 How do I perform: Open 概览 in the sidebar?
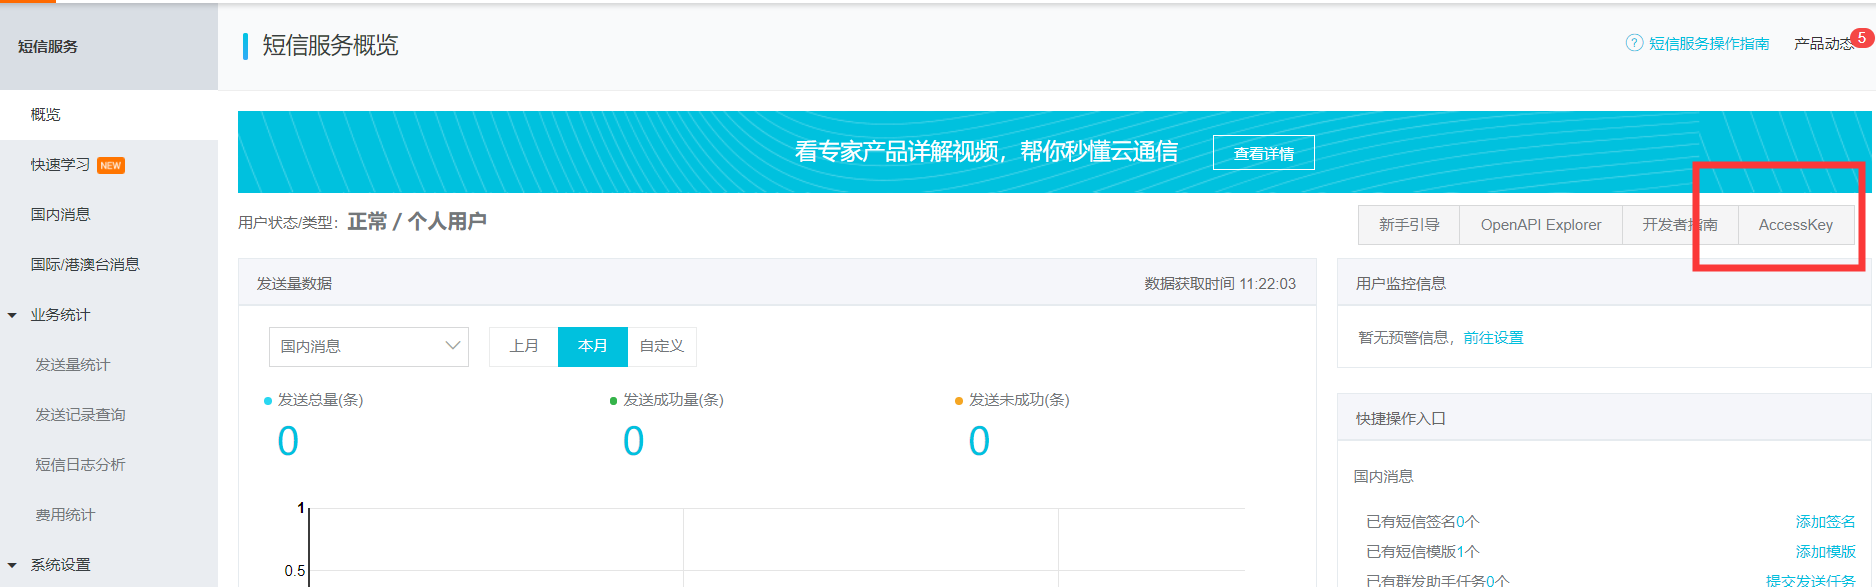click(x=46, y=115)
